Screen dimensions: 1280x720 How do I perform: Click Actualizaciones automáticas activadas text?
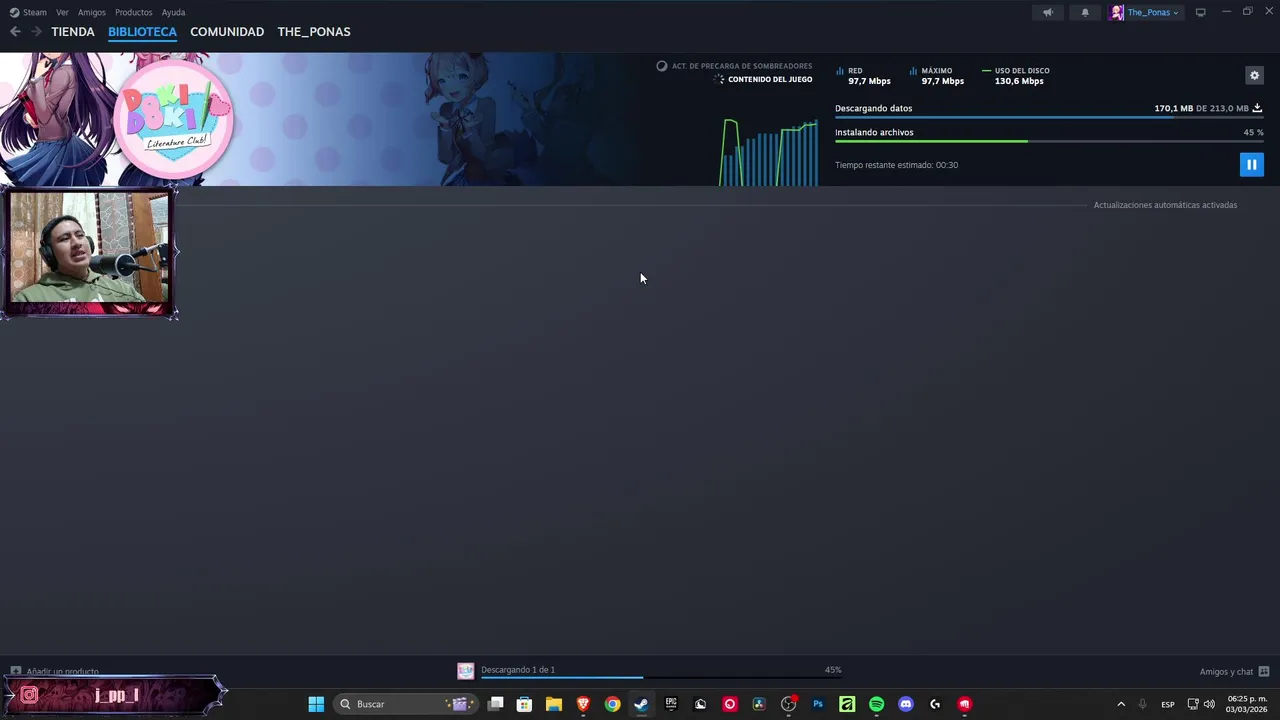click(1165, 205)
